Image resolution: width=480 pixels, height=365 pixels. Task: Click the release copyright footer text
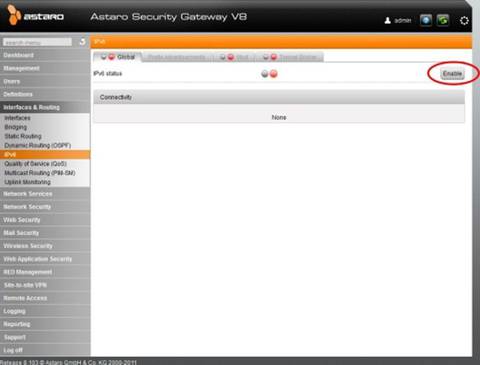click(68, 362)
